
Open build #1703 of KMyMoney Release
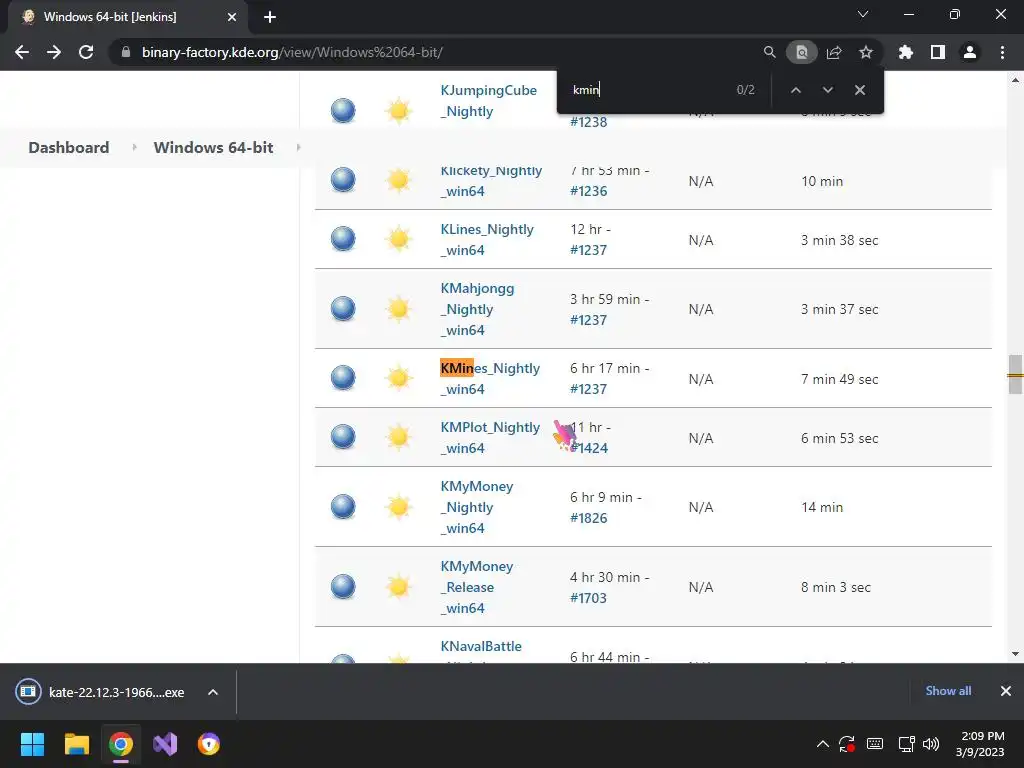588,598
